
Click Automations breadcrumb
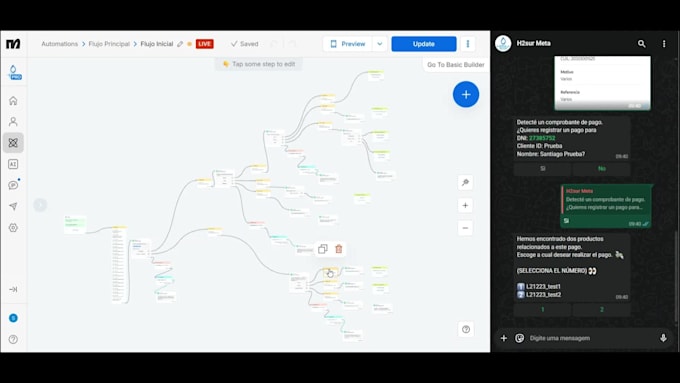coord(59,44)
